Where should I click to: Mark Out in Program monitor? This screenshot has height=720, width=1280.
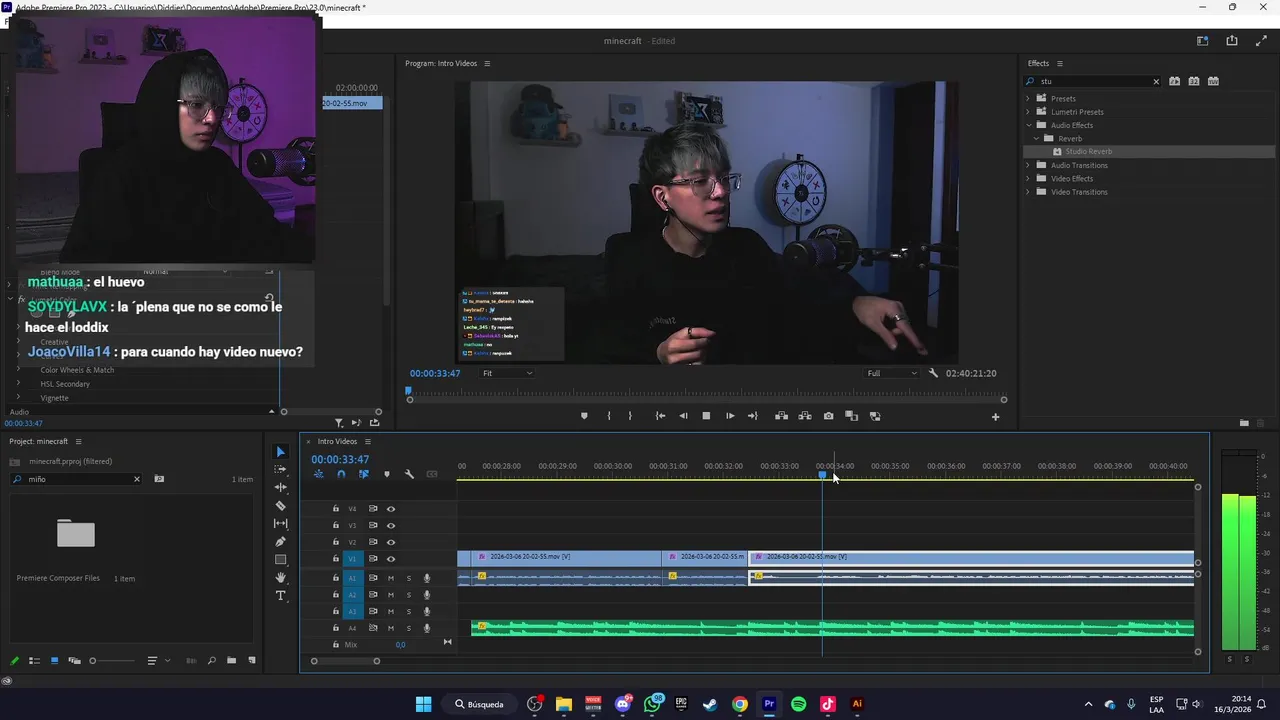[x=630, y=416]
